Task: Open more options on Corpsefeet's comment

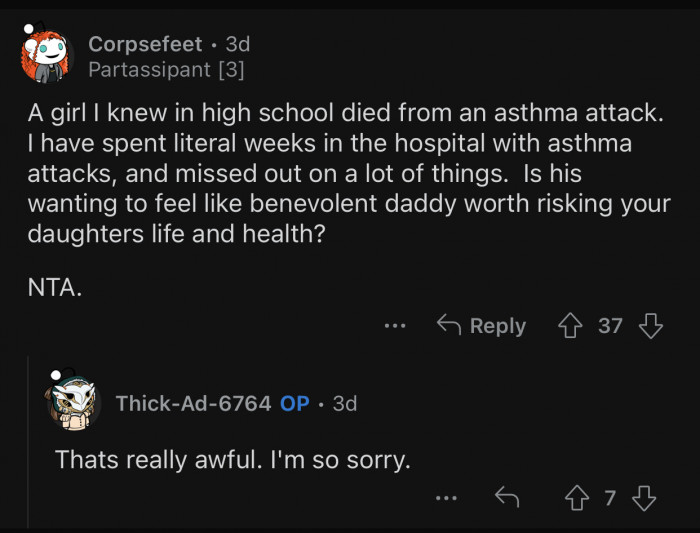Action: click(395, 326)
